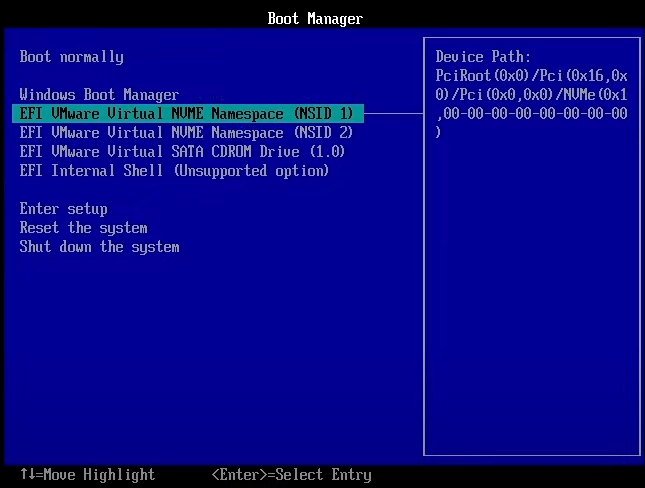Screen dimensions: 645x488
Task: Click Reset the system
Action: click(83, 228)
